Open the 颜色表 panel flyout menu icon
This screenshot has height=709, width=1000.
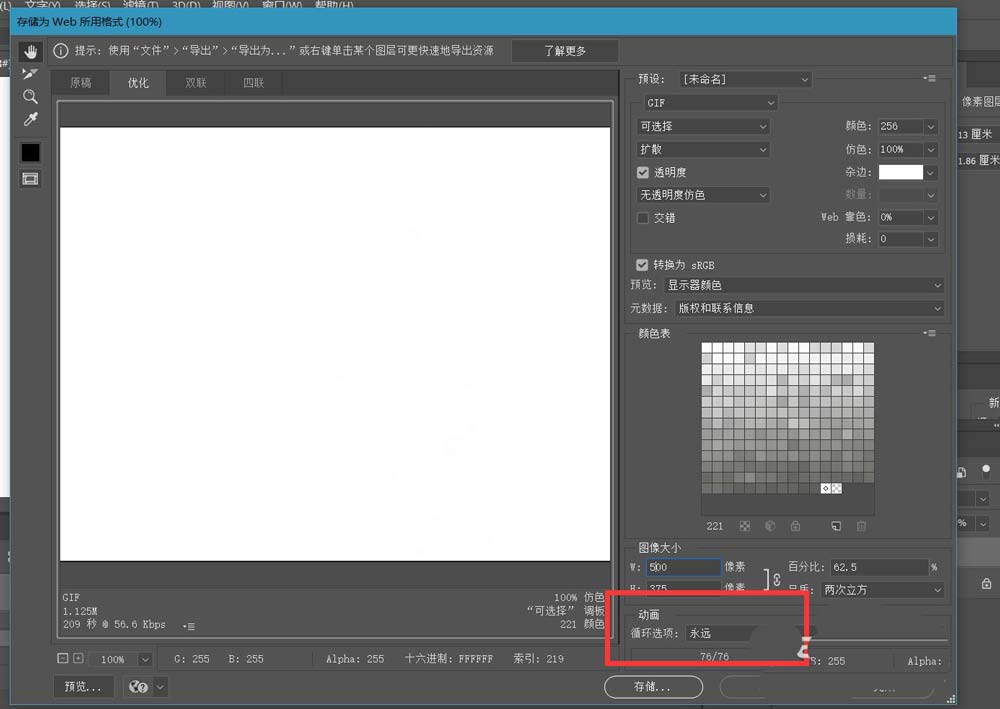pos(930,333)
